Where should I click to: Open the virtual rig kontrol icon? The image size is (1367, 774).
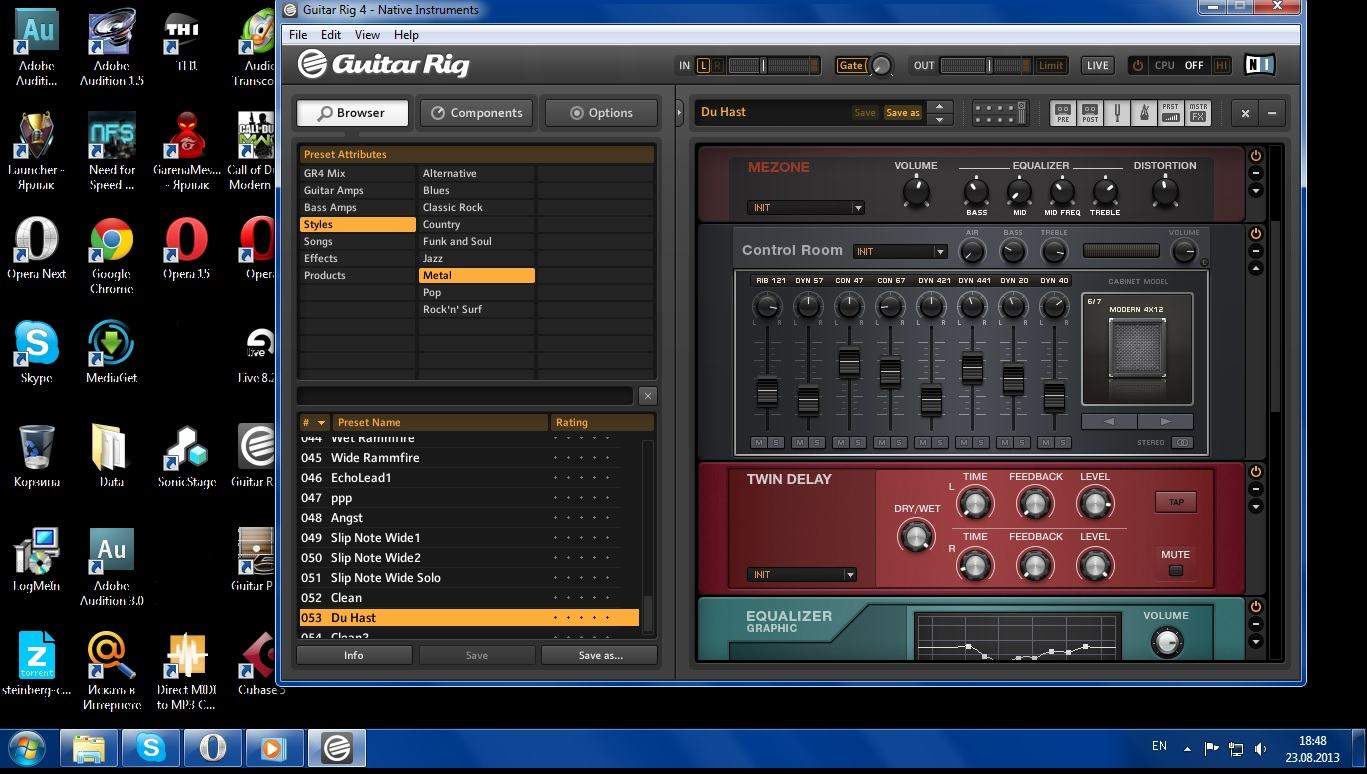point(999,112)
